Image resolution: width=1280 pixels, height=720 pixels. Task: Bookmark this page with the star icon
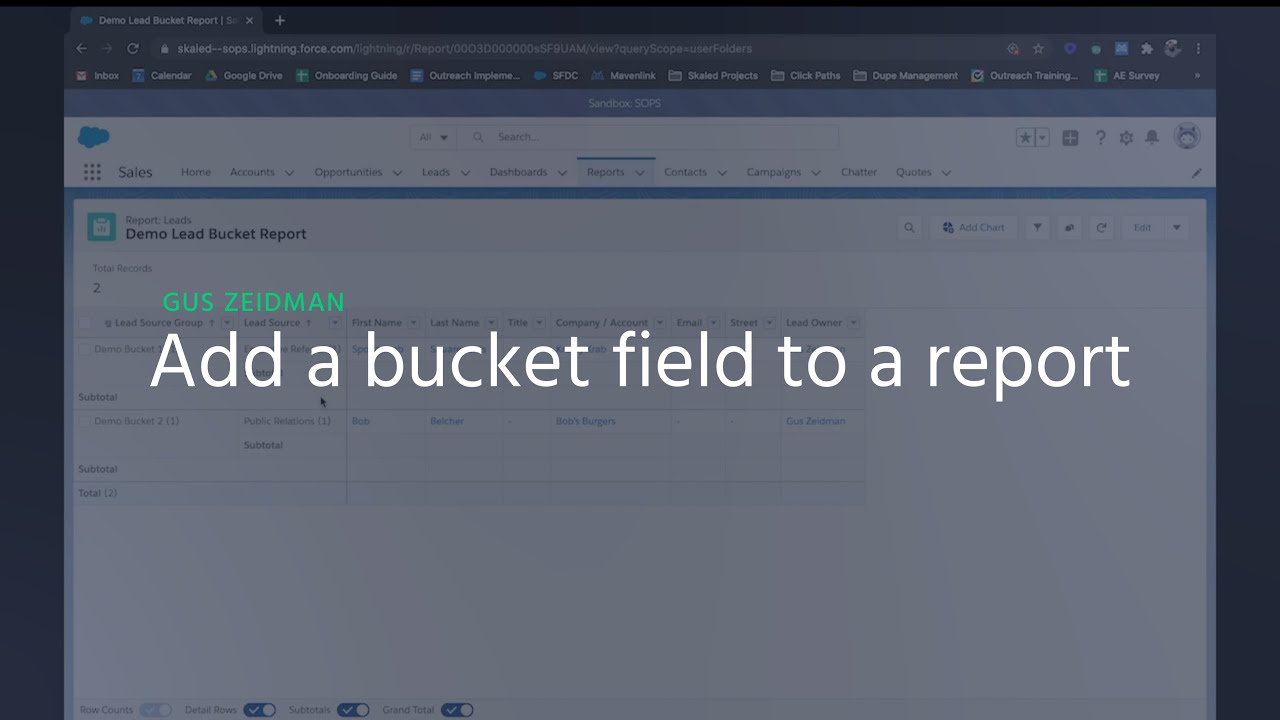(1038, 48)
